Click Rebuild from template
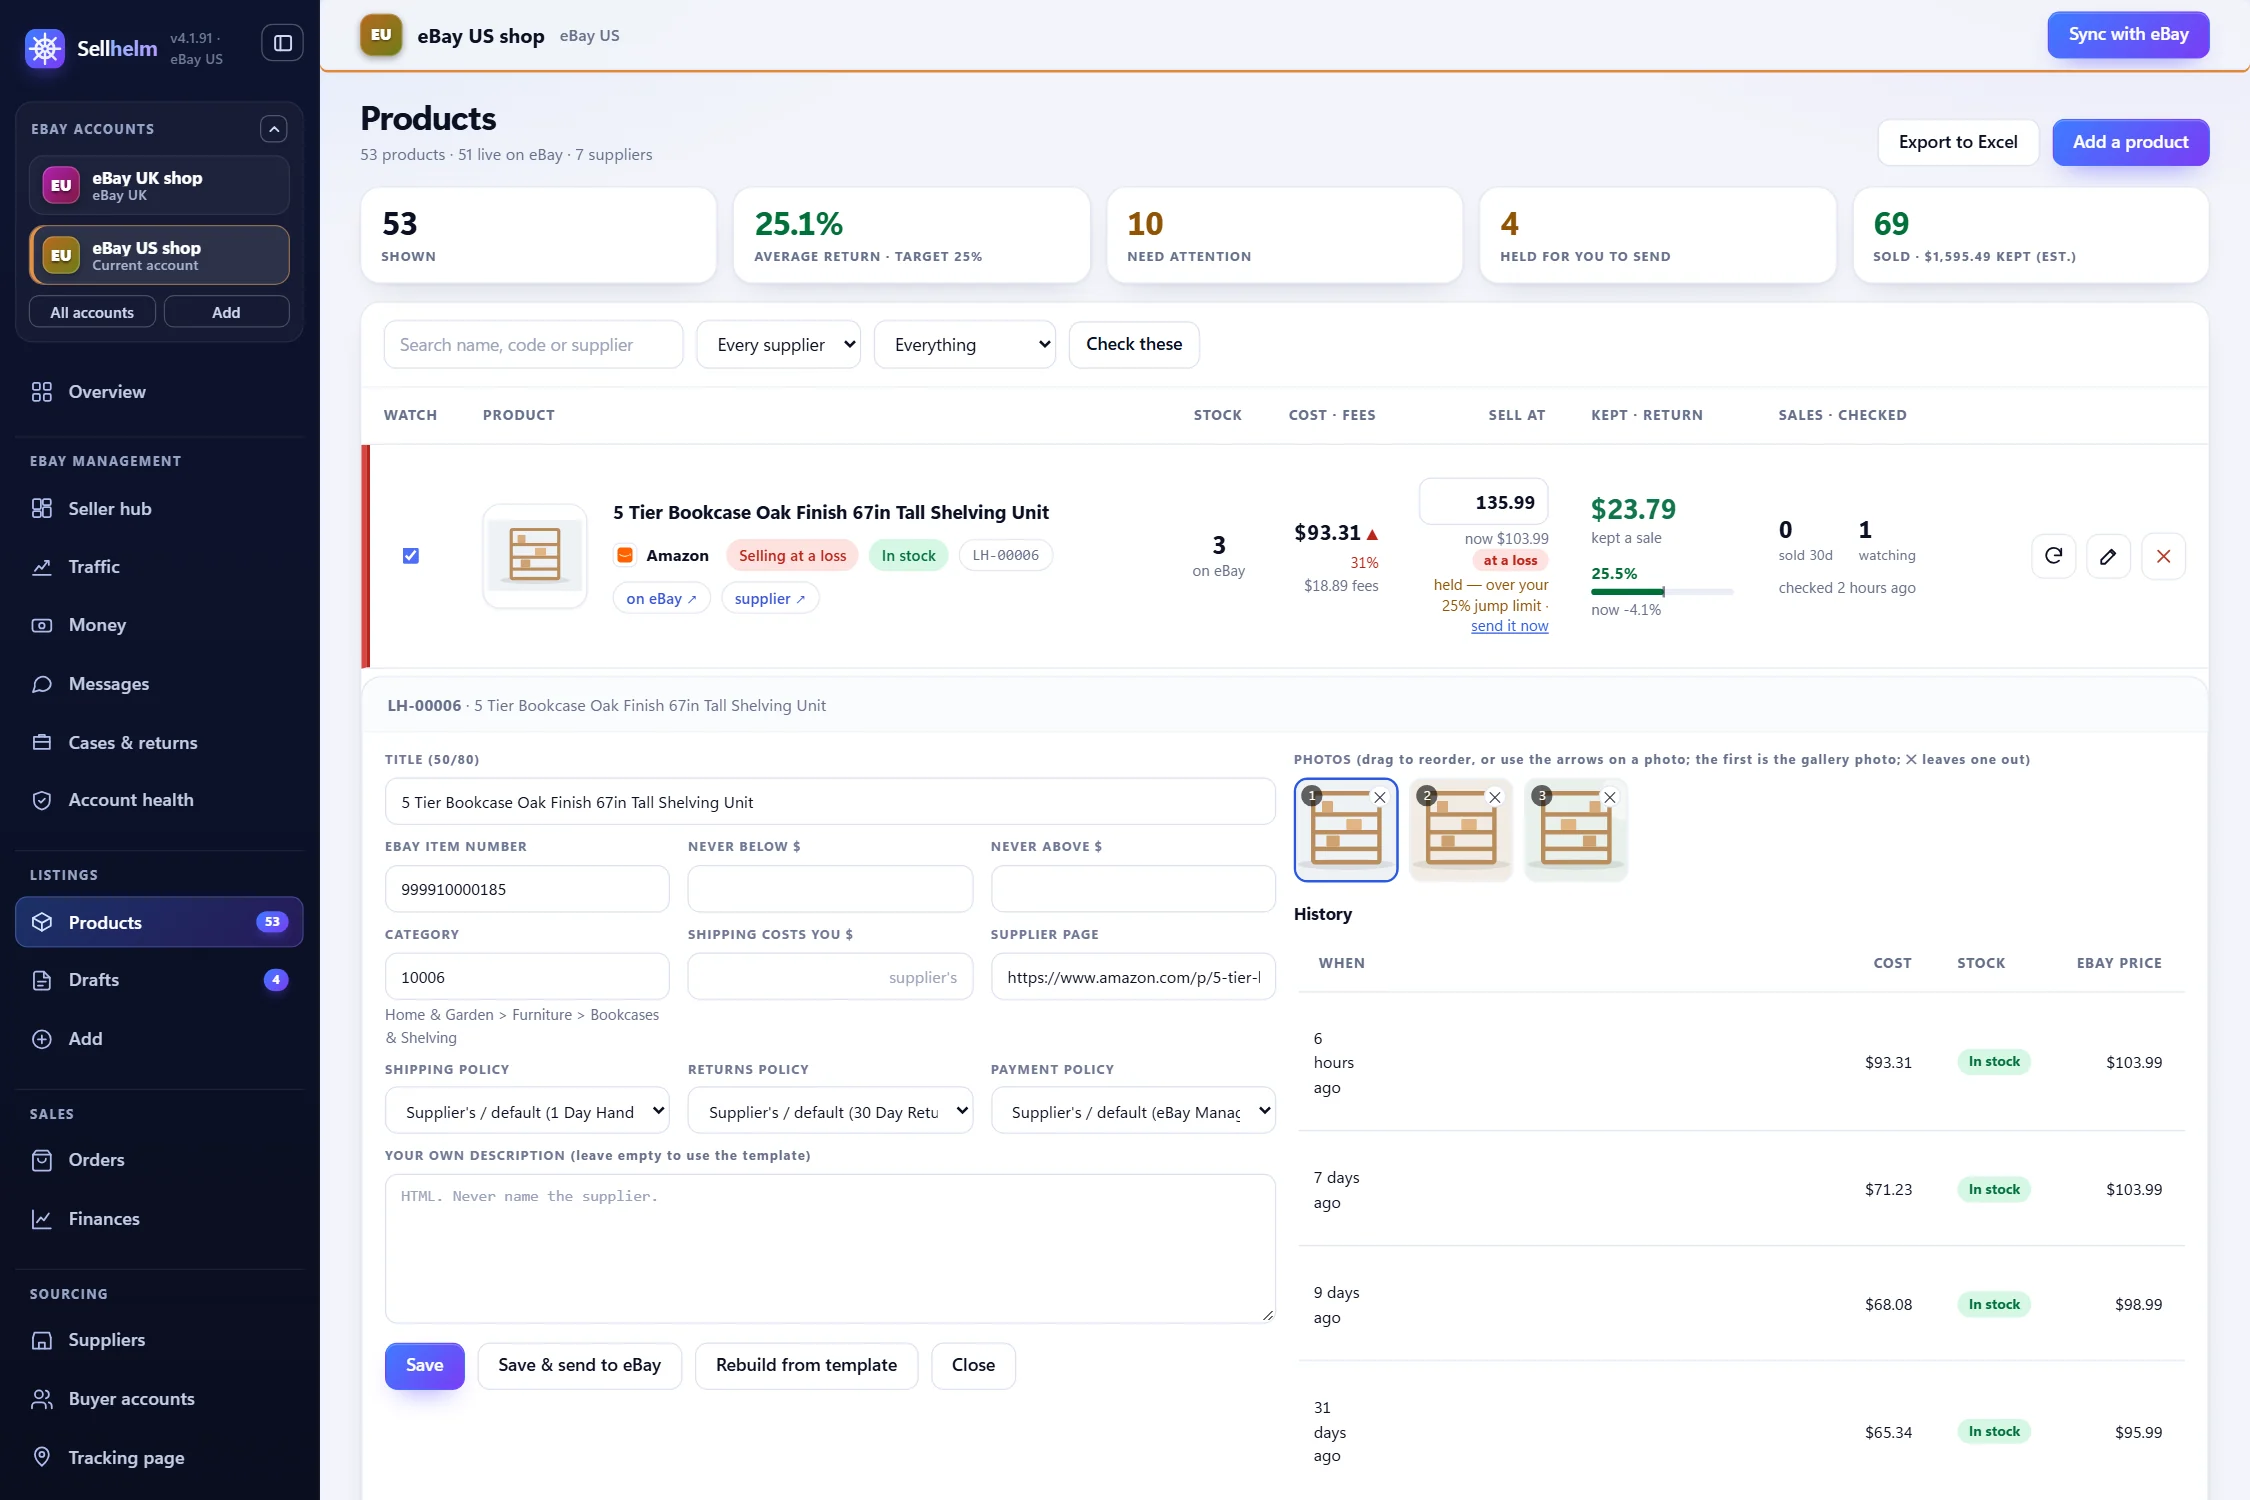Screen dimensions: 2250x1500 pos(806,1365)
